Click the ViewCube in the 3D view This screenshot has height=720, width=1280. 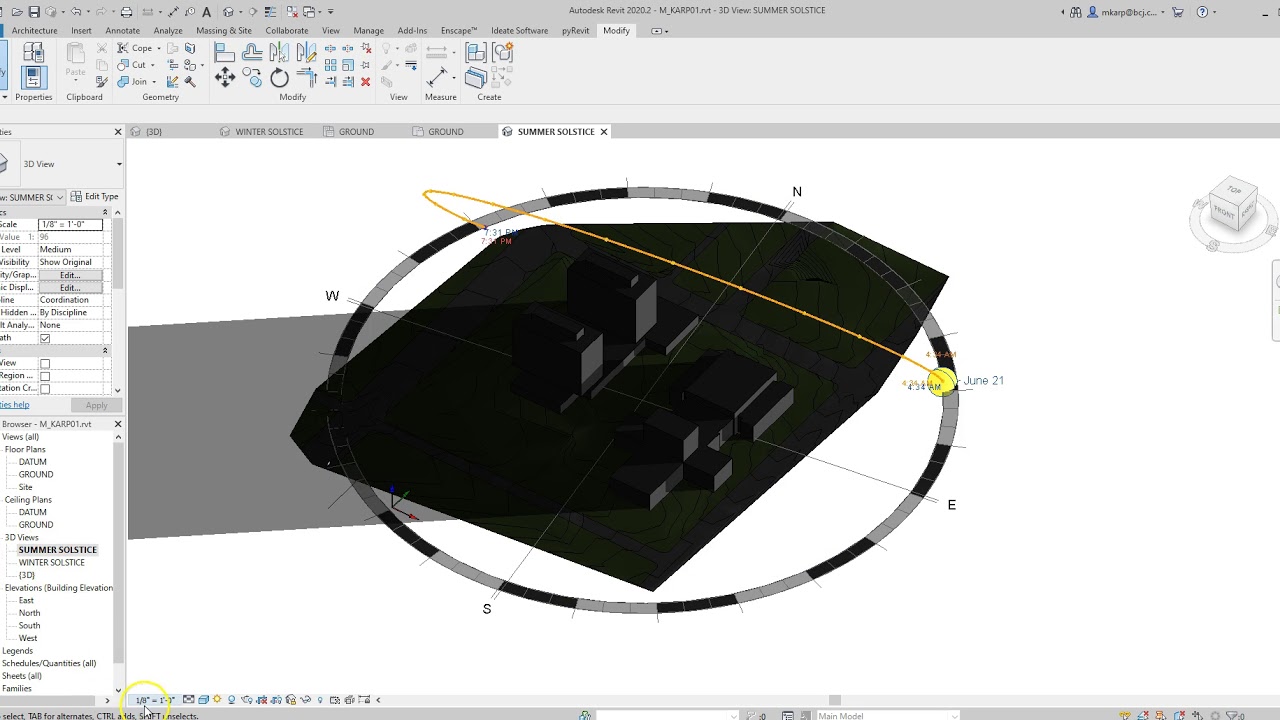click(x=1233, y=206)
